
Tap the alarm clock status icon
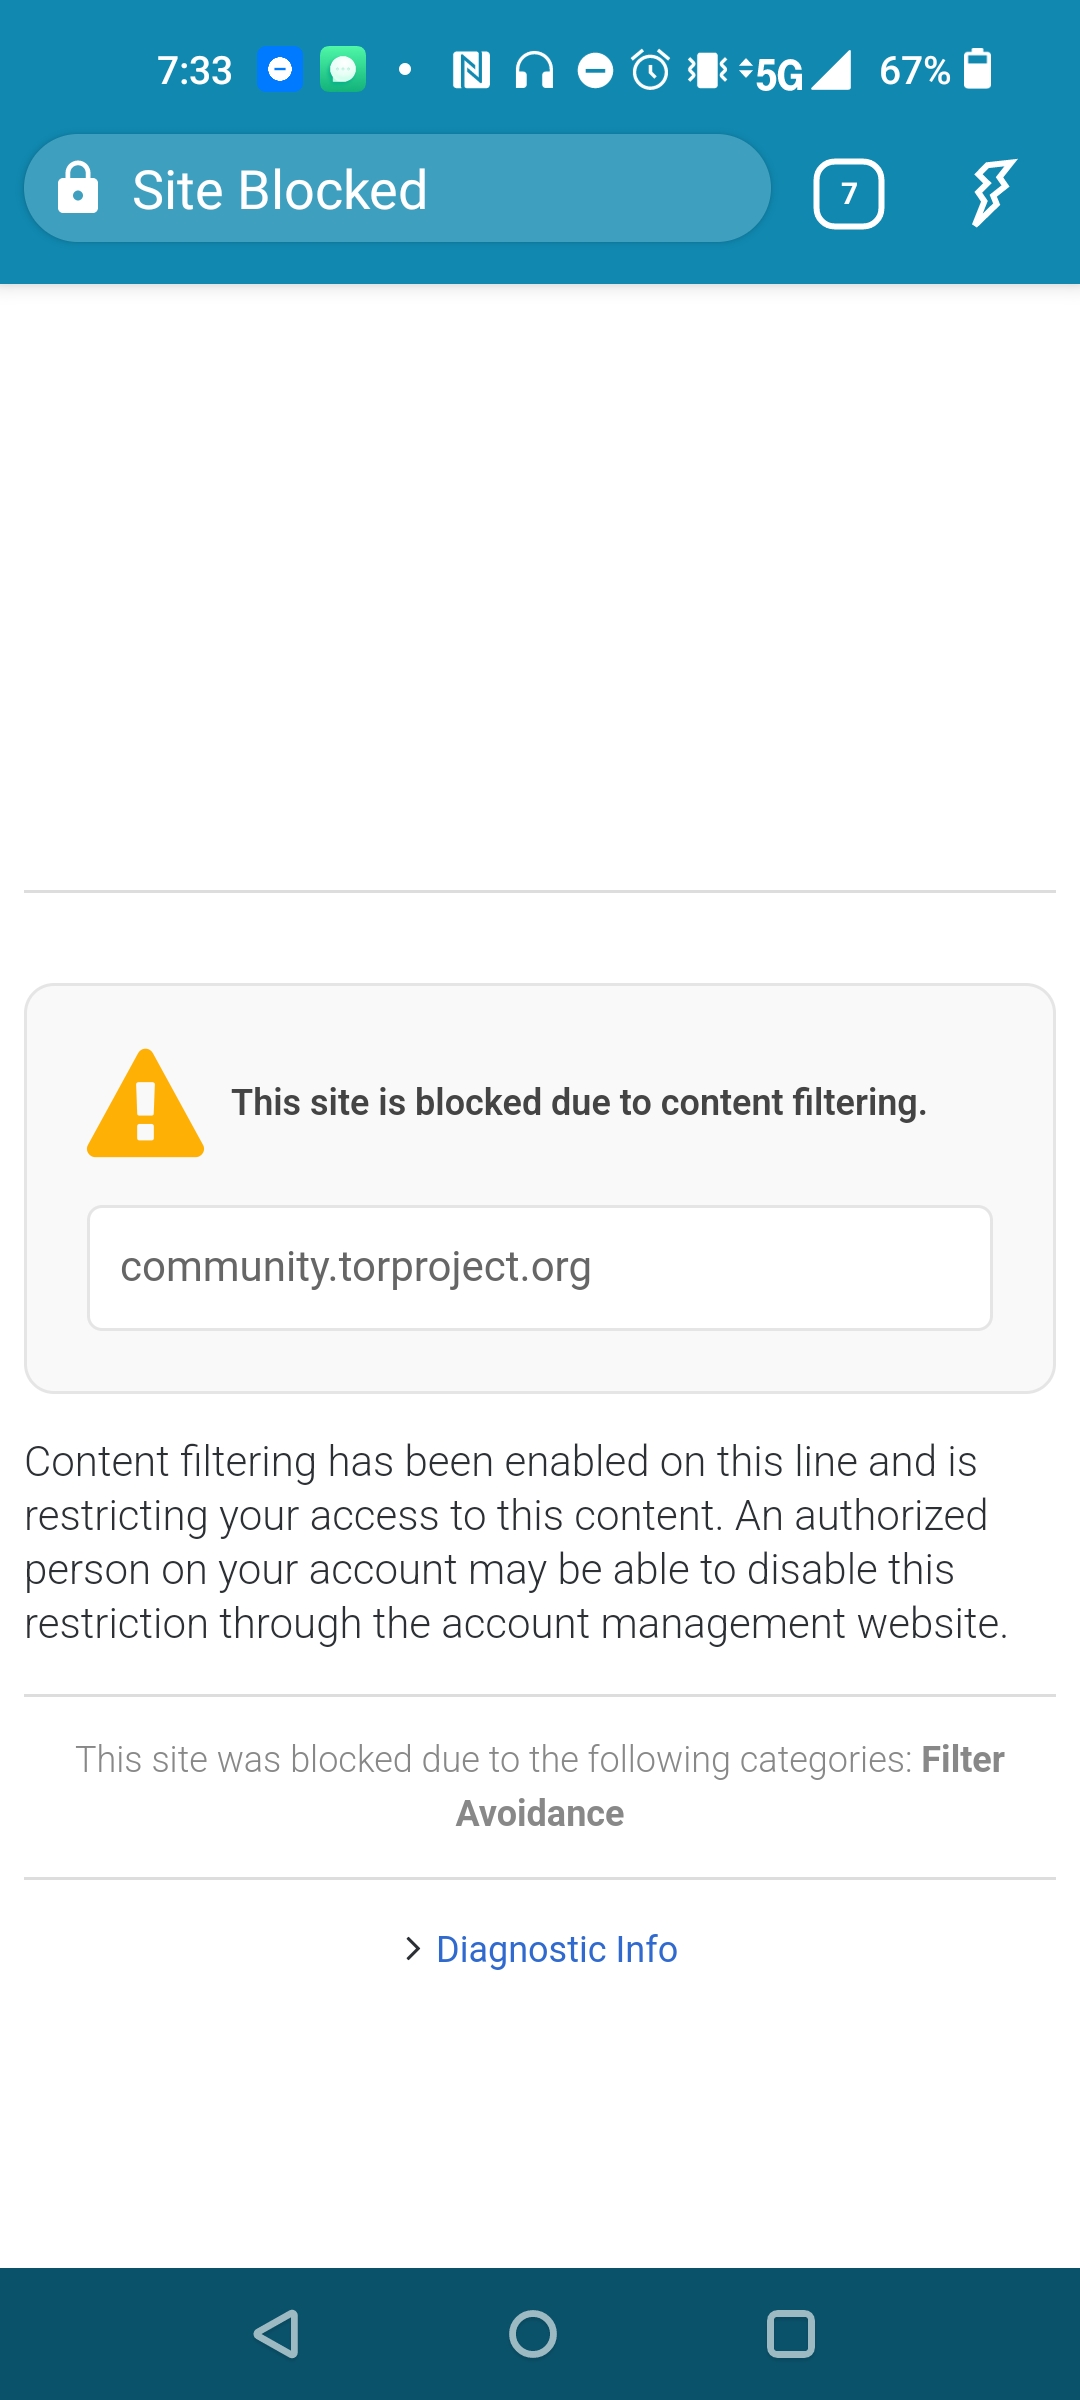pyautogui.click(x=651, y=71)
